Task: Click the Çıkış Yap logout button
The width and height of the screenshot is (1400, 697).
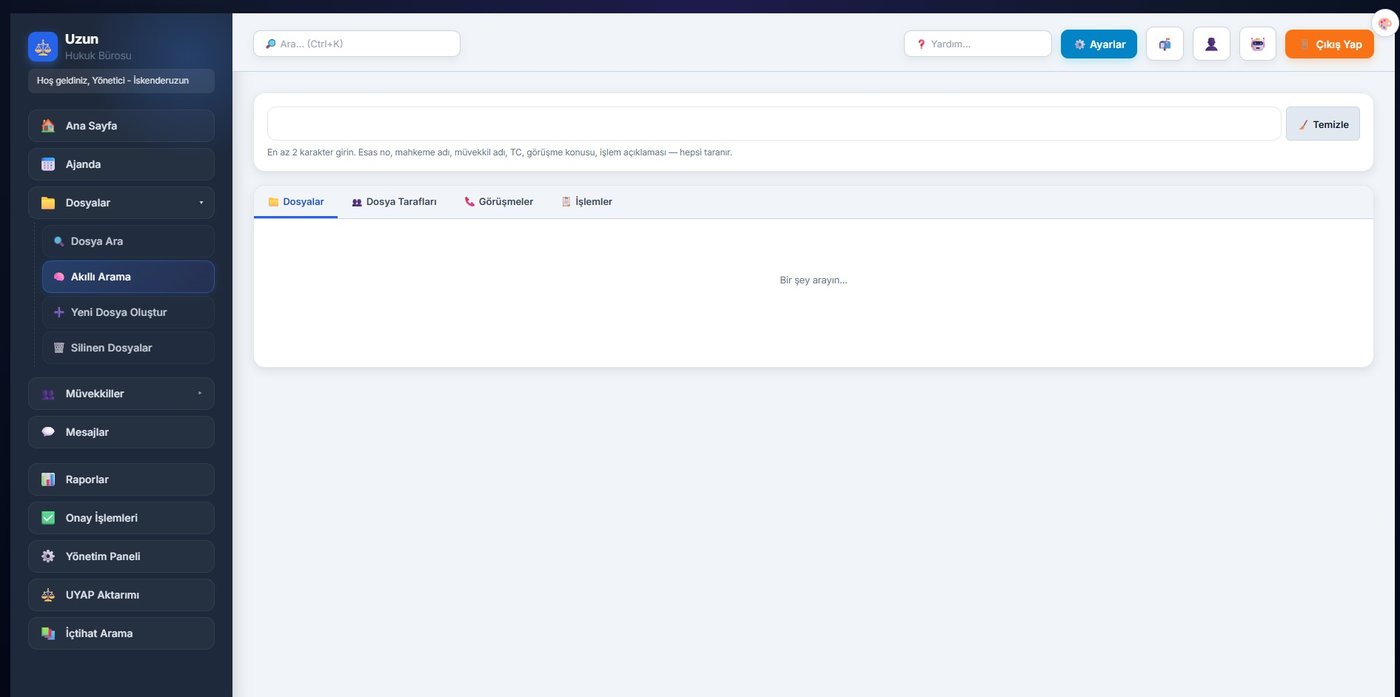Action: pos(1330,44)
